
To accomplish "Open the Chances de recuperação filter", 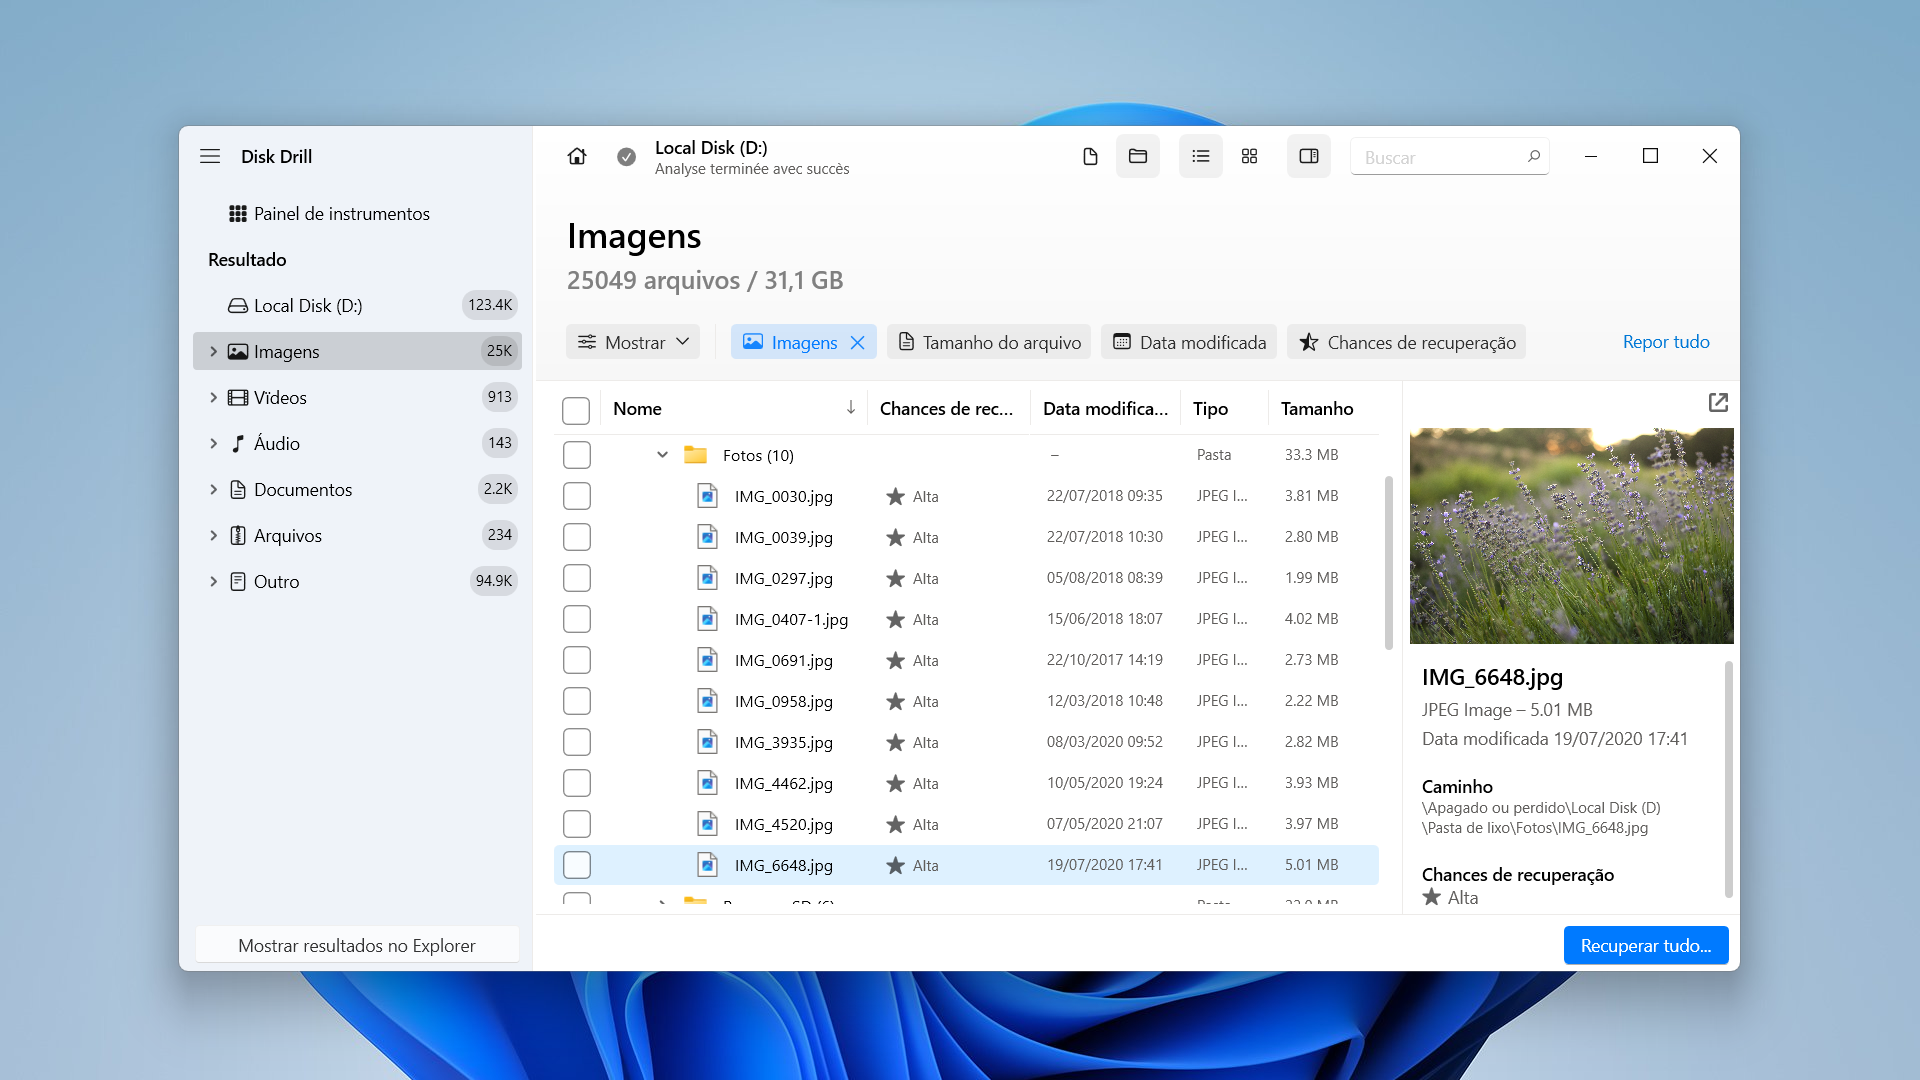I will point(1406,342).
